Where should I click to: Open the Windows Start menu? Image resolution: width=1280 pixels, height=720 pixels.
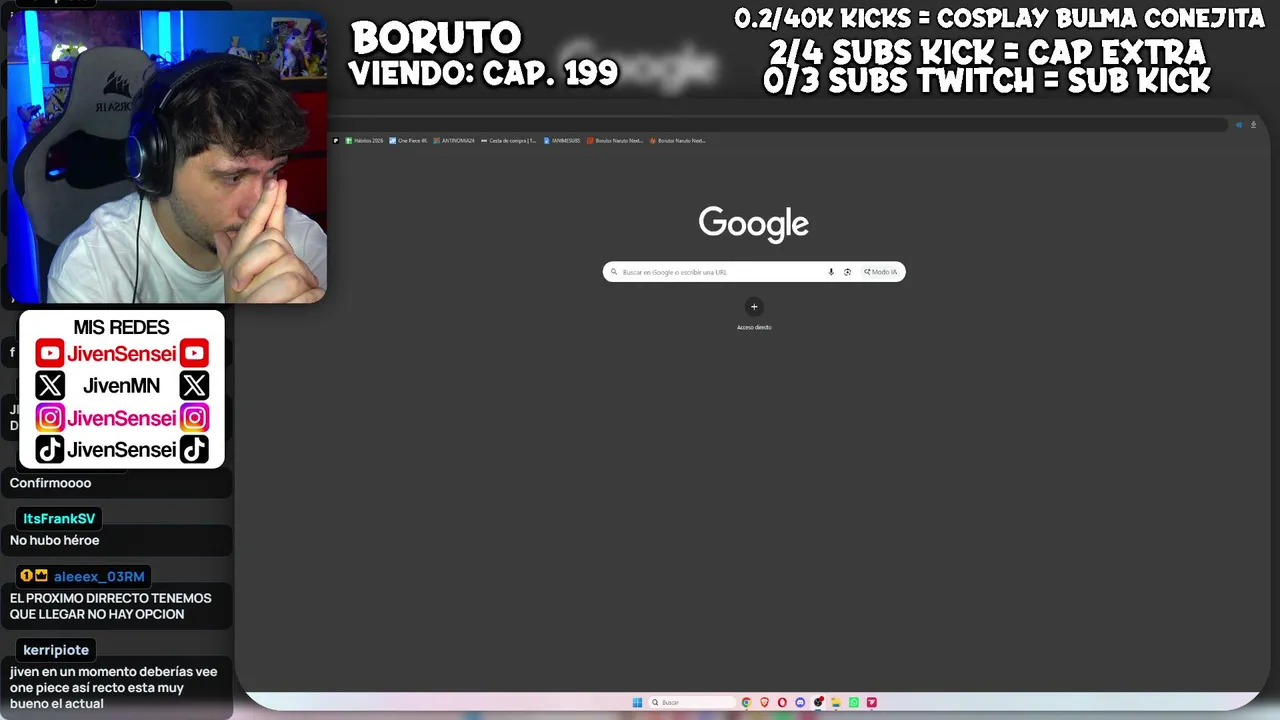coord(637,702)
